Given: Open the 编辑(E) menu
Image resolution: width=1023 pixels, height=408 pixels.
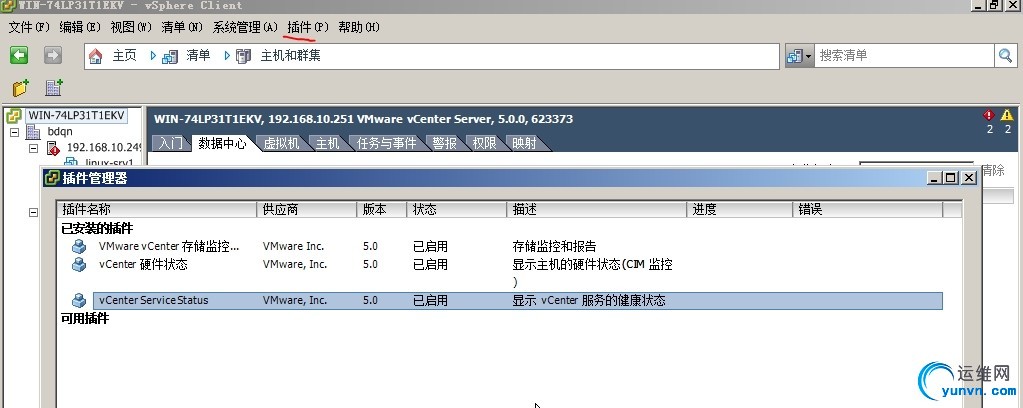Looking at the screenshot, I should (x=80, y=27).
